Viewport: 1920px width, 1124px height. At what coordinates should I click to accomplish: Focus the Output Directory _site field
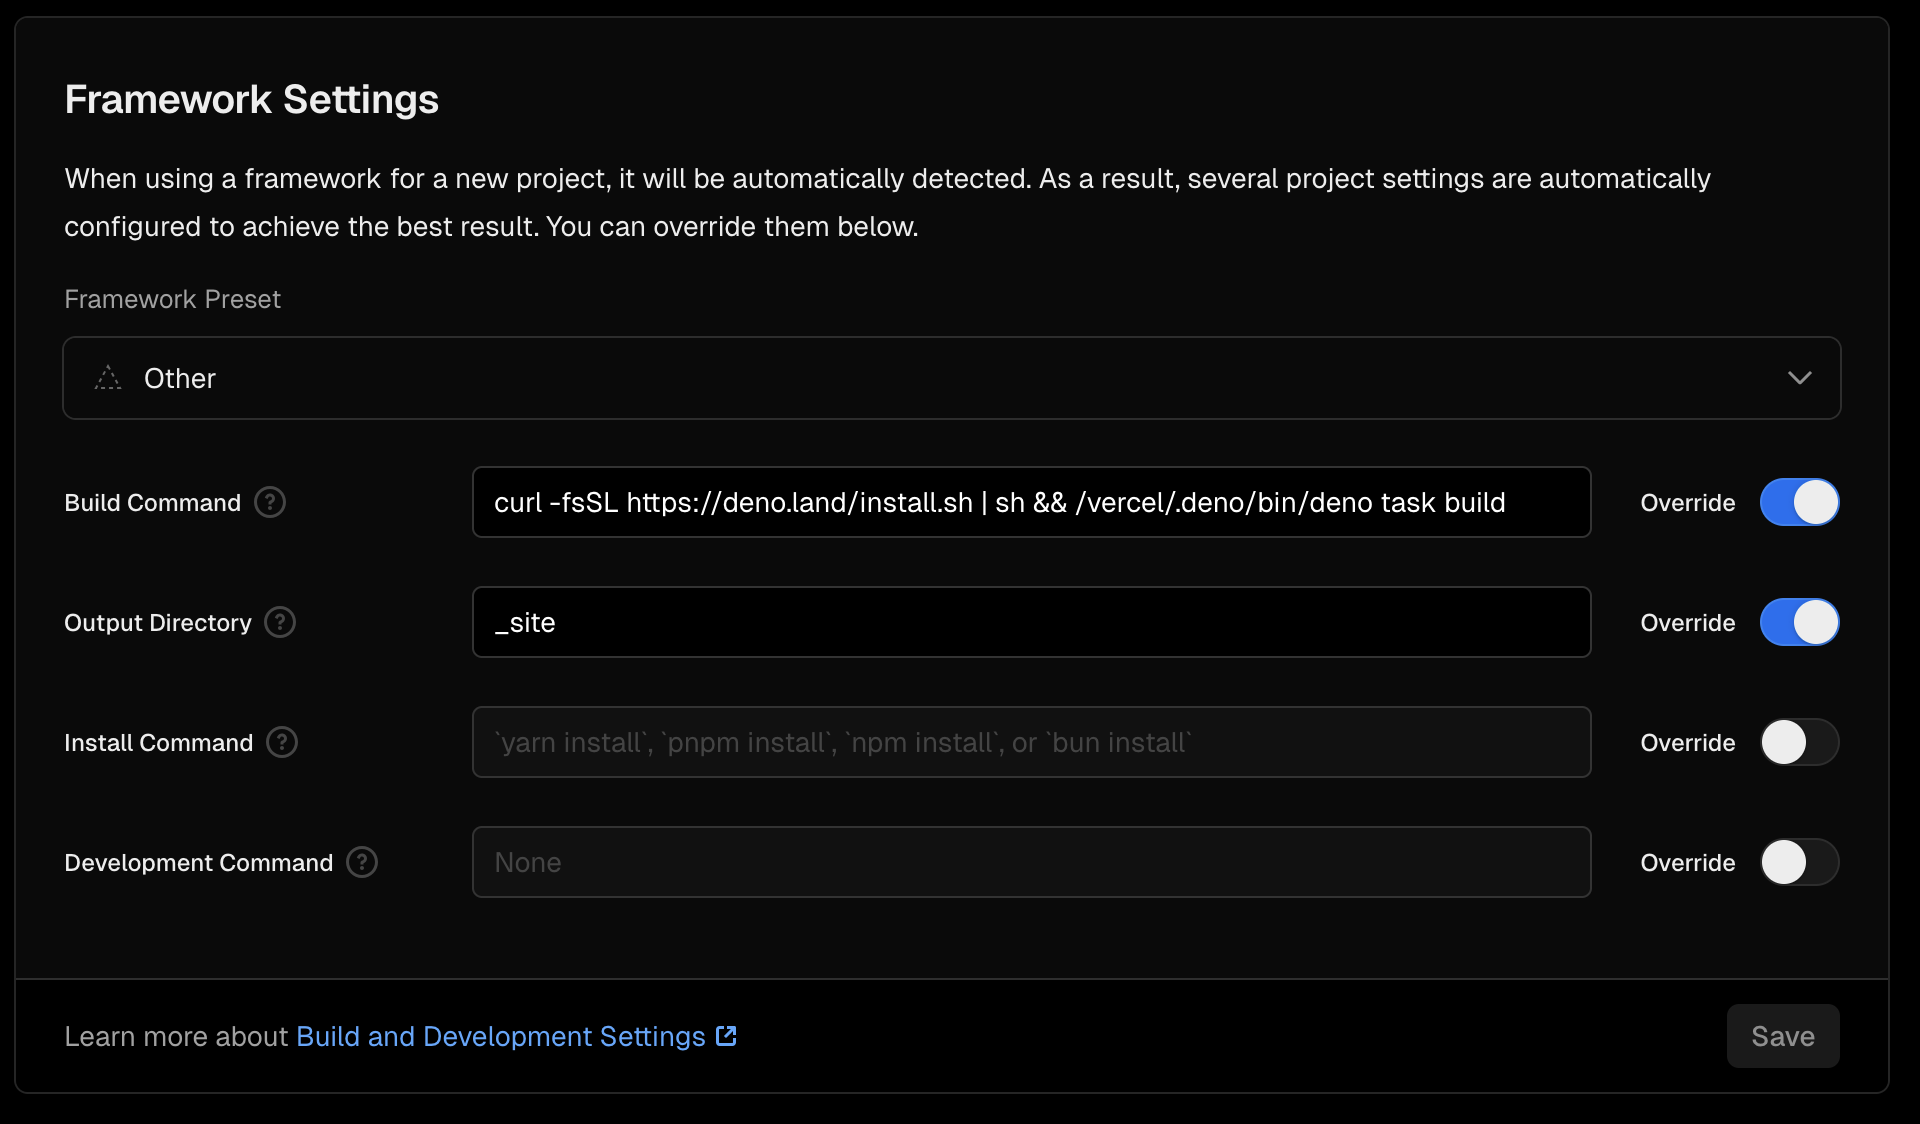(1030, 622)
